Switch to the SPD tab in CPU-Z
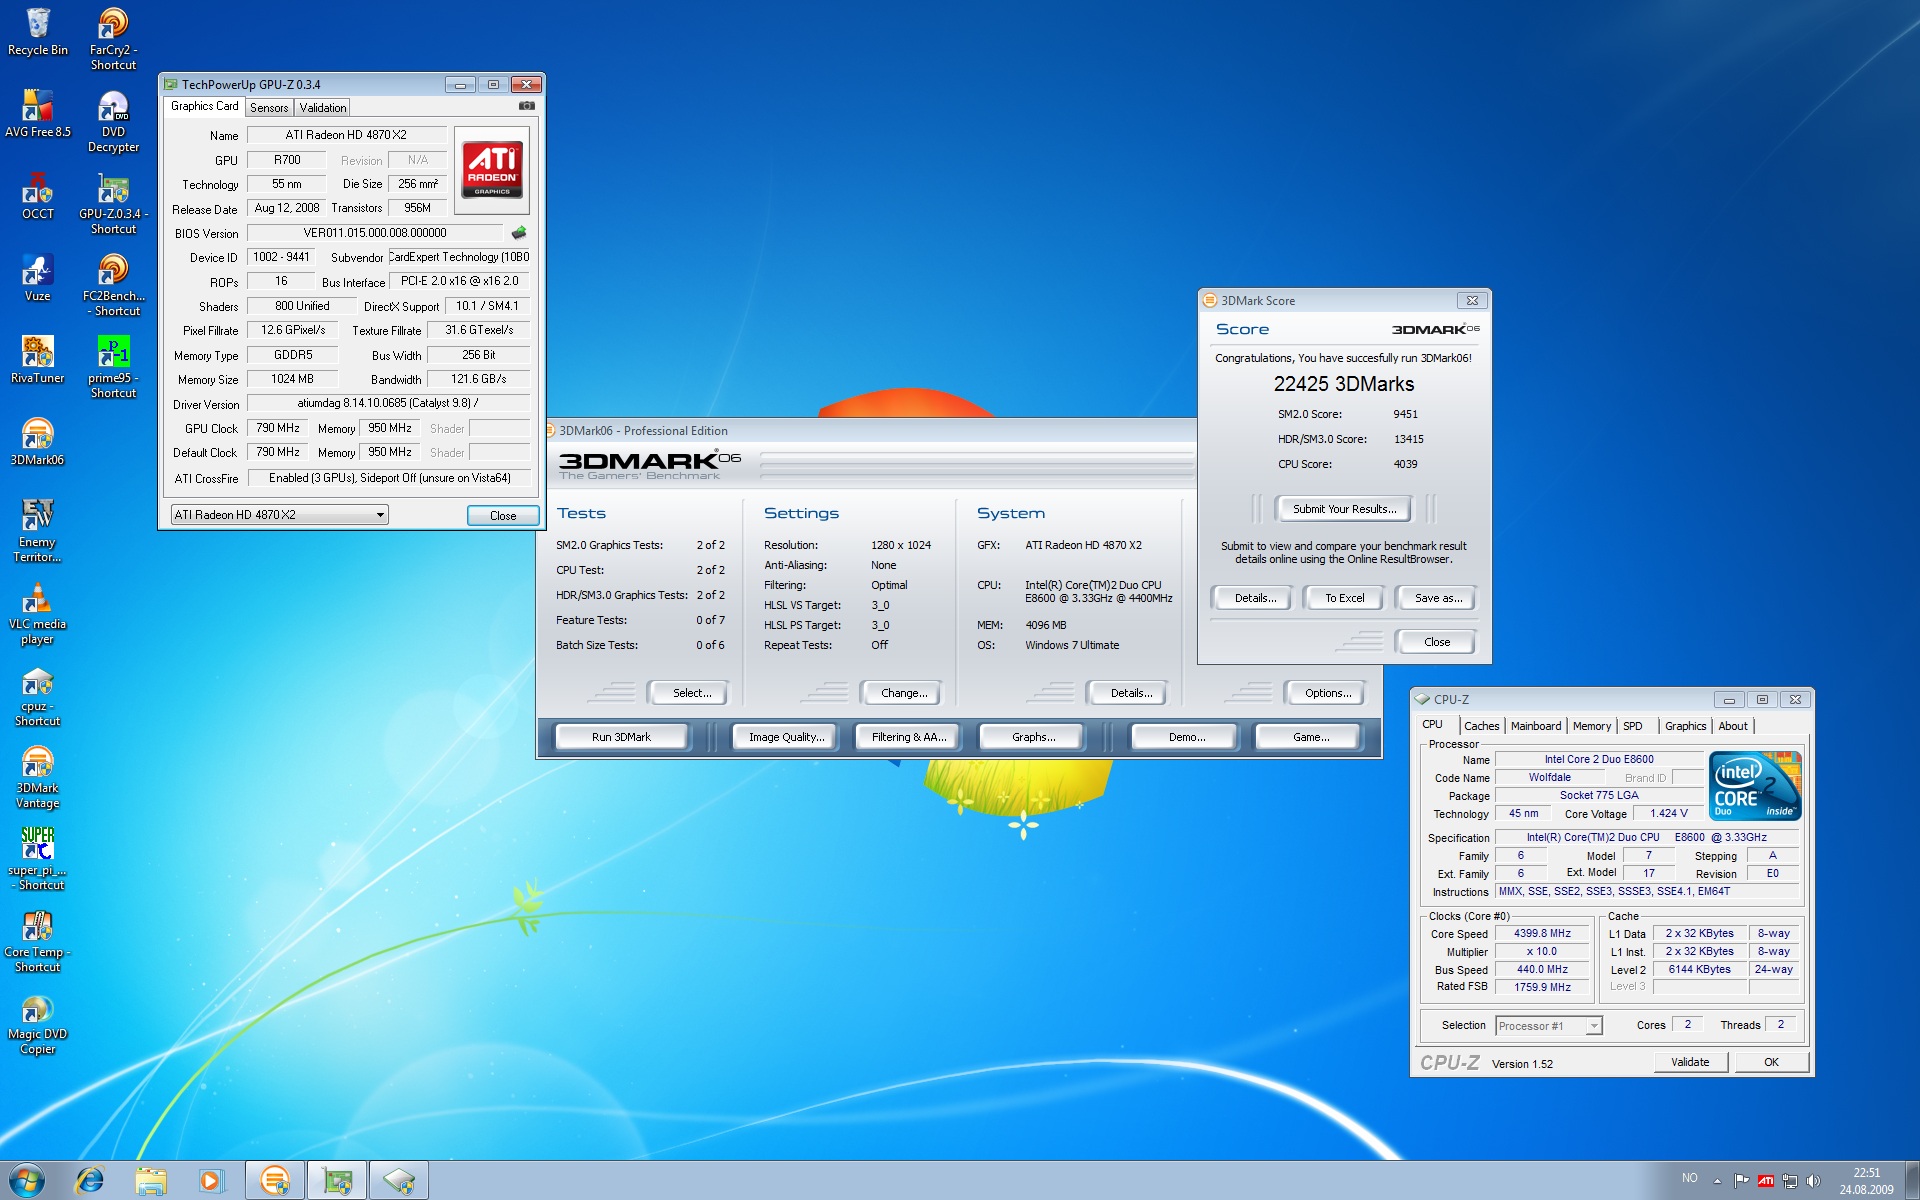 point(1632,726)
